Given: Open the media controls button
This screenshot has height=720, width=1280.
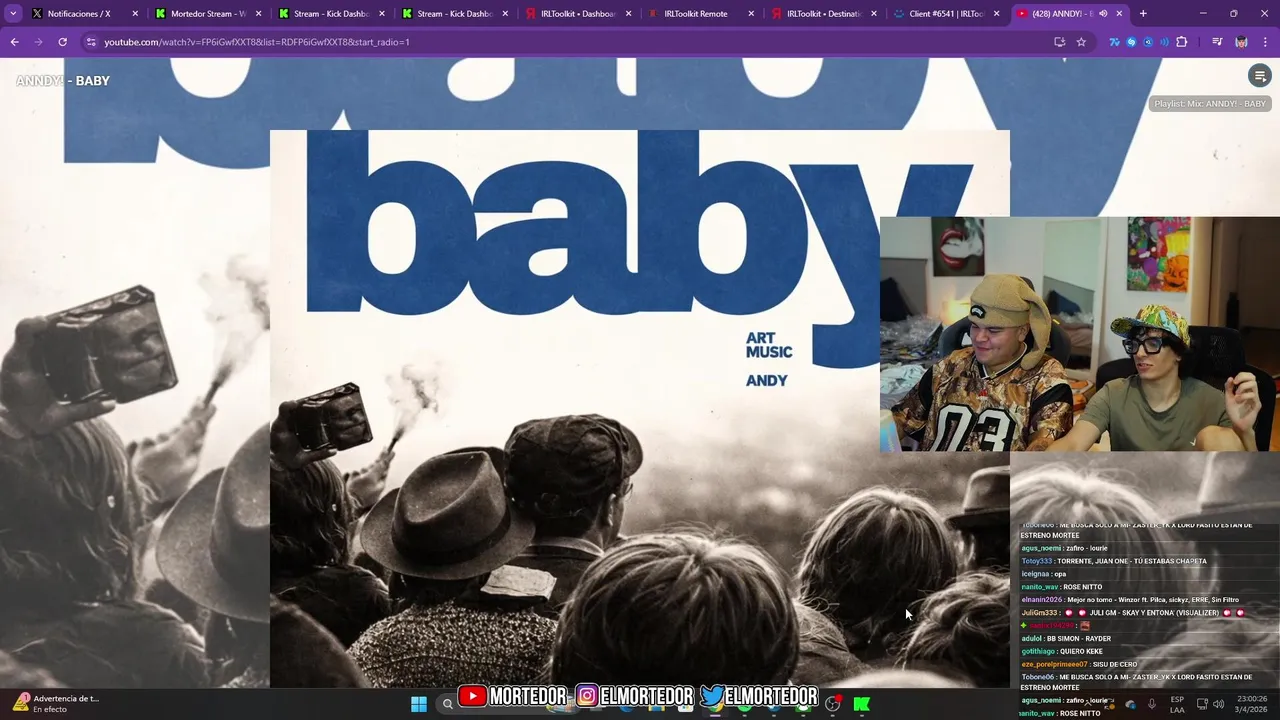Looking at the screenshot, I should pos(1217,42).
